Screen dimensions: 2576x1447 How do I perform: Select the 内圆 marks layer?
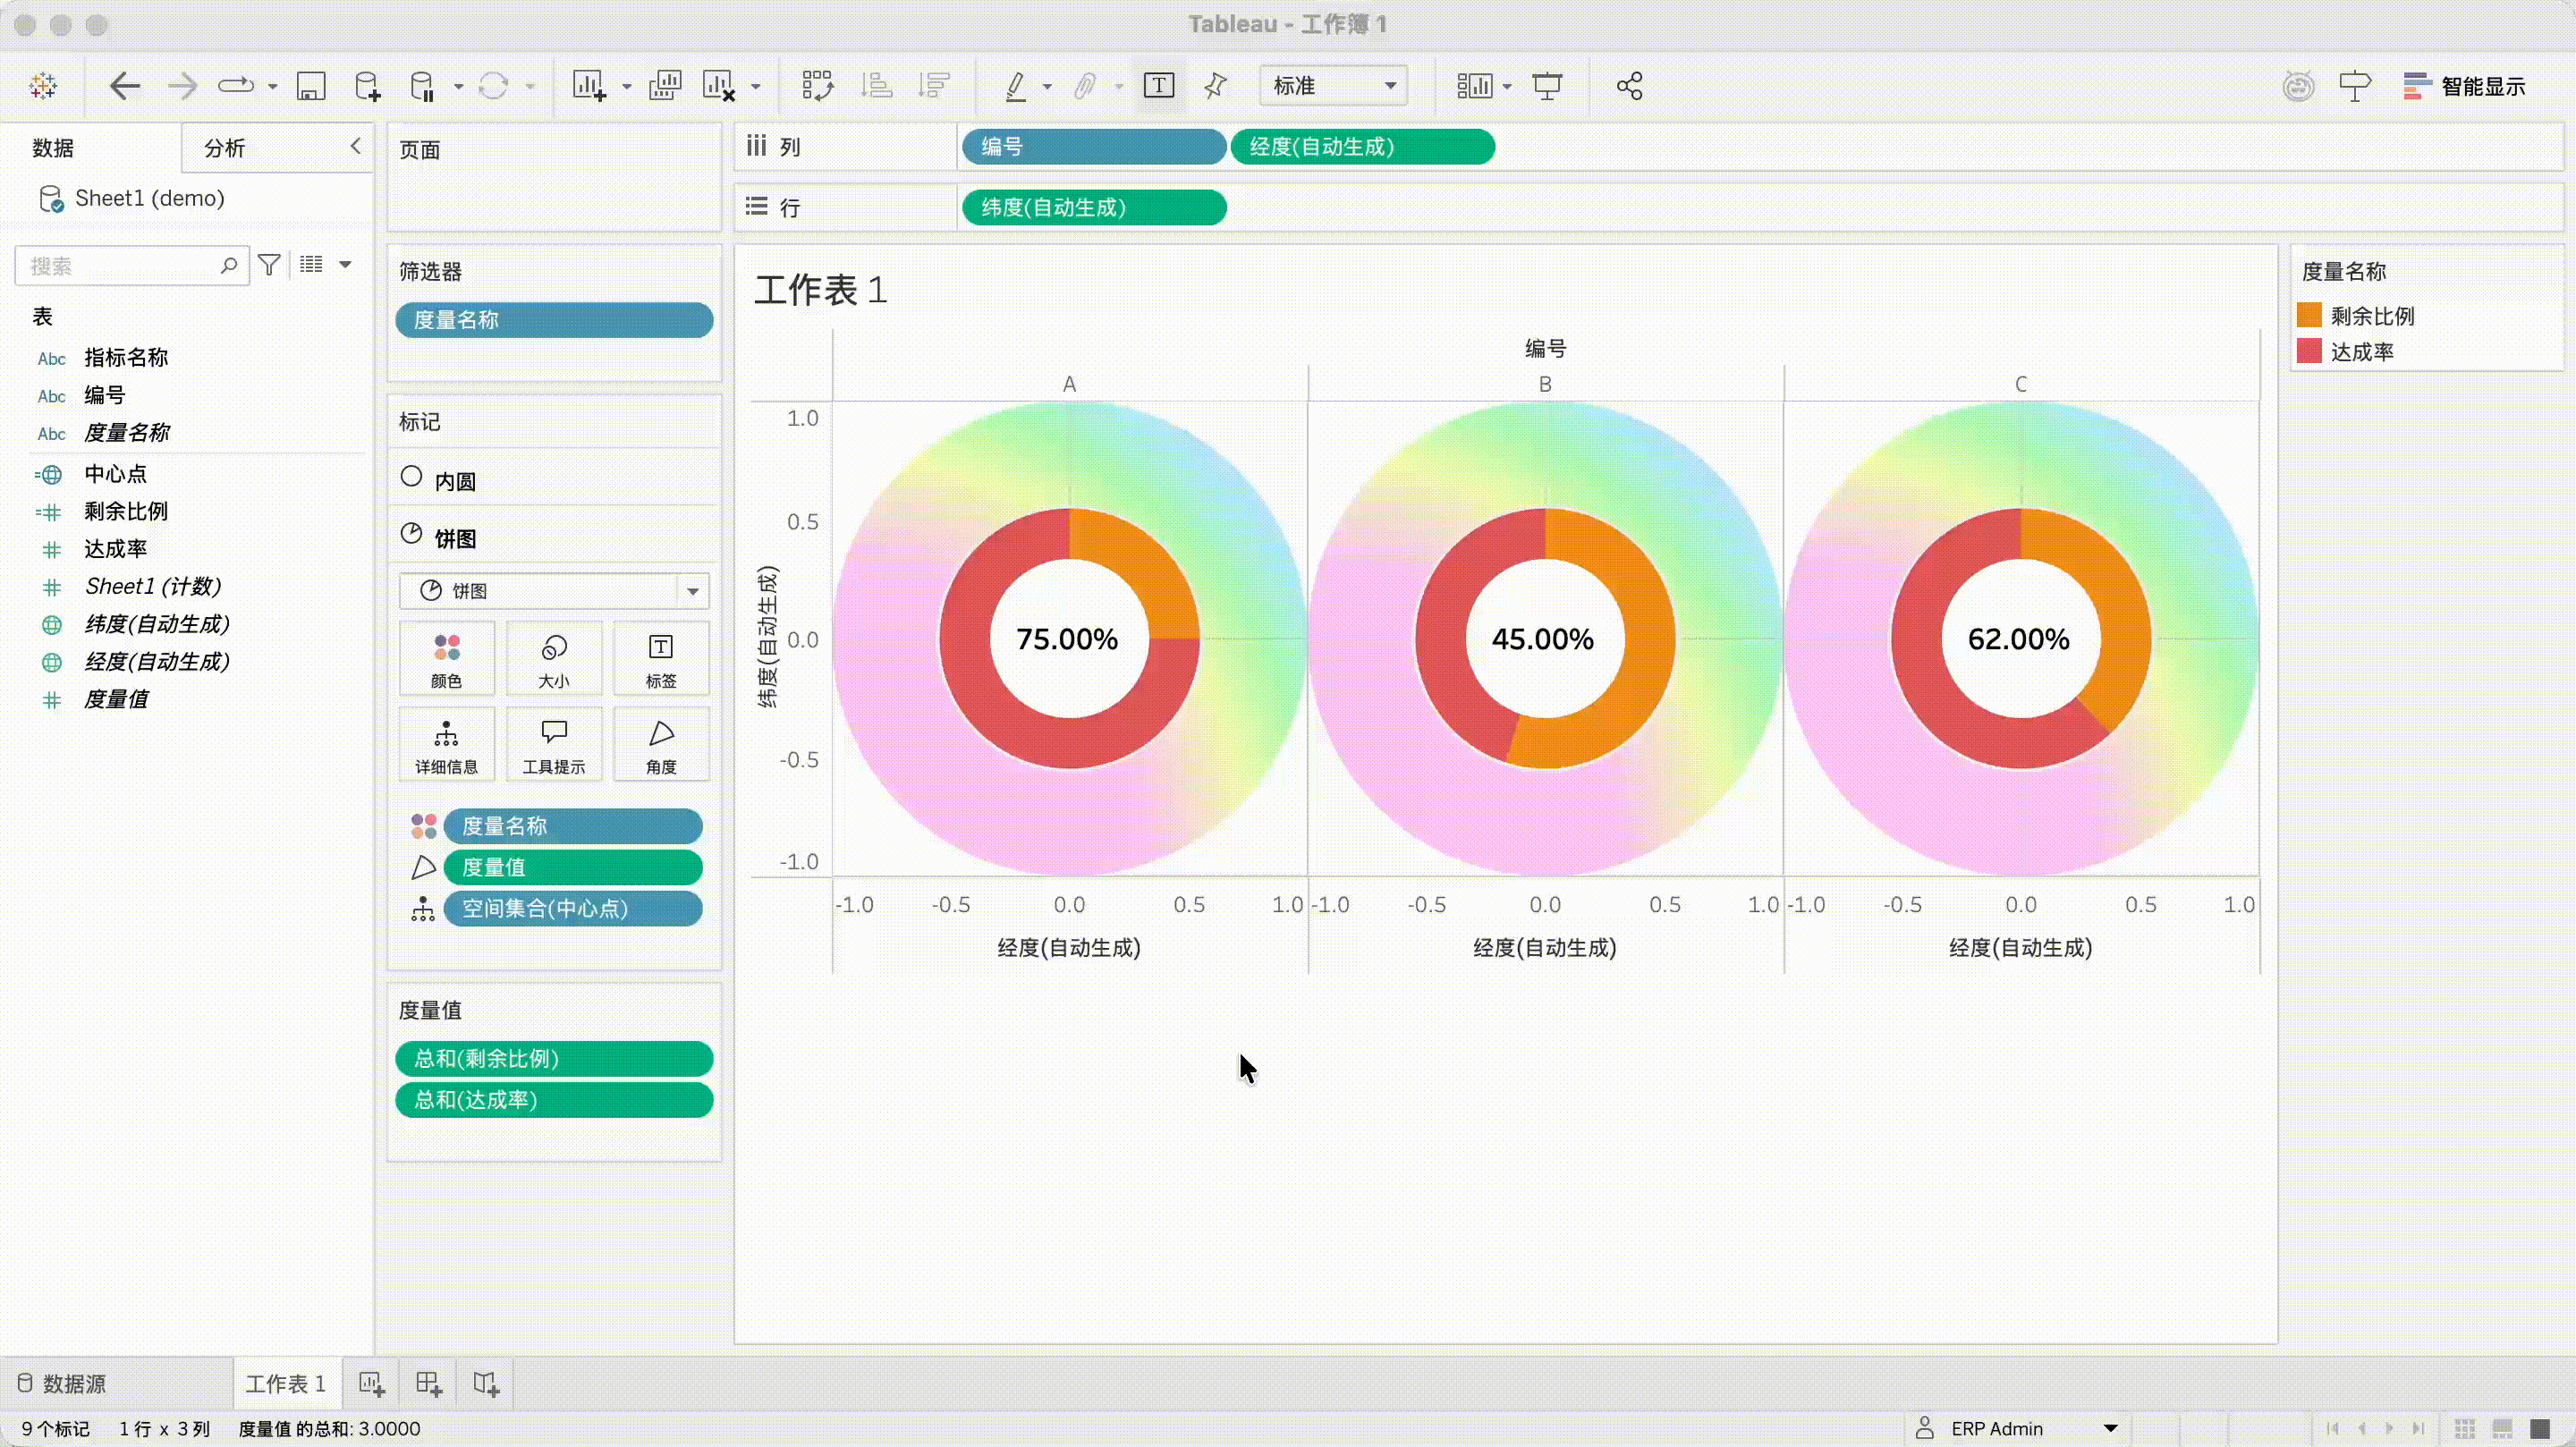(x=455, y=481)
